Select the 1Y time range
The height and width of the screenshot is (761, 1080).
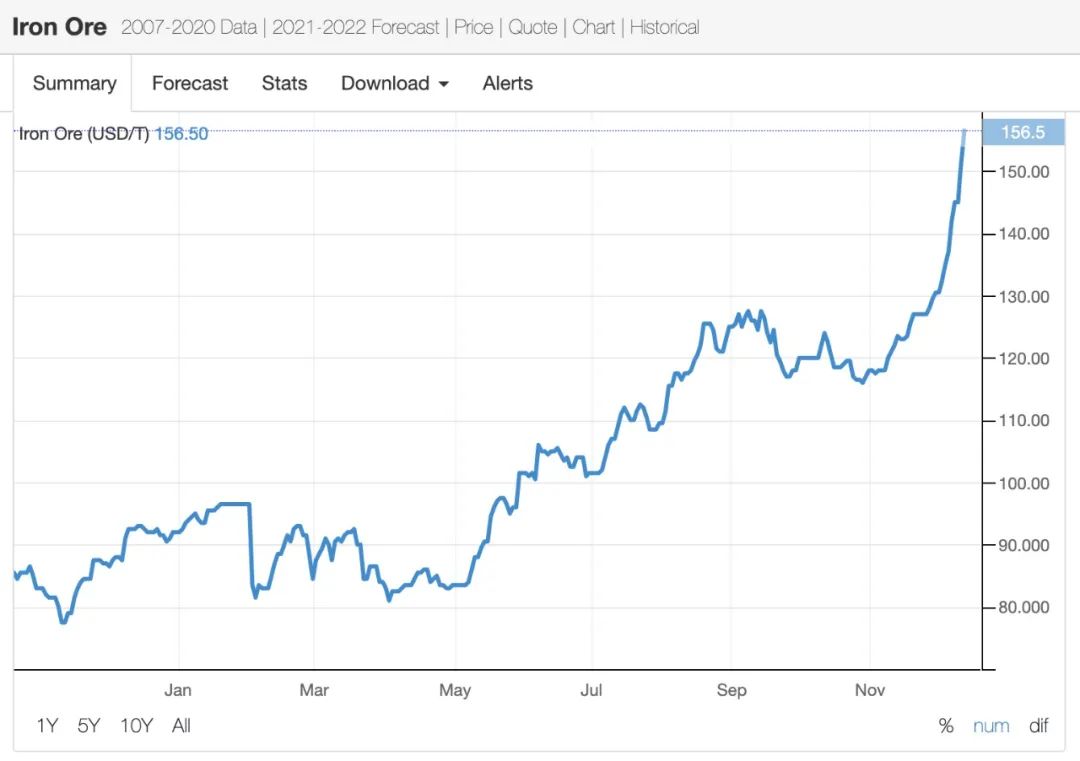tap(47, 725)
